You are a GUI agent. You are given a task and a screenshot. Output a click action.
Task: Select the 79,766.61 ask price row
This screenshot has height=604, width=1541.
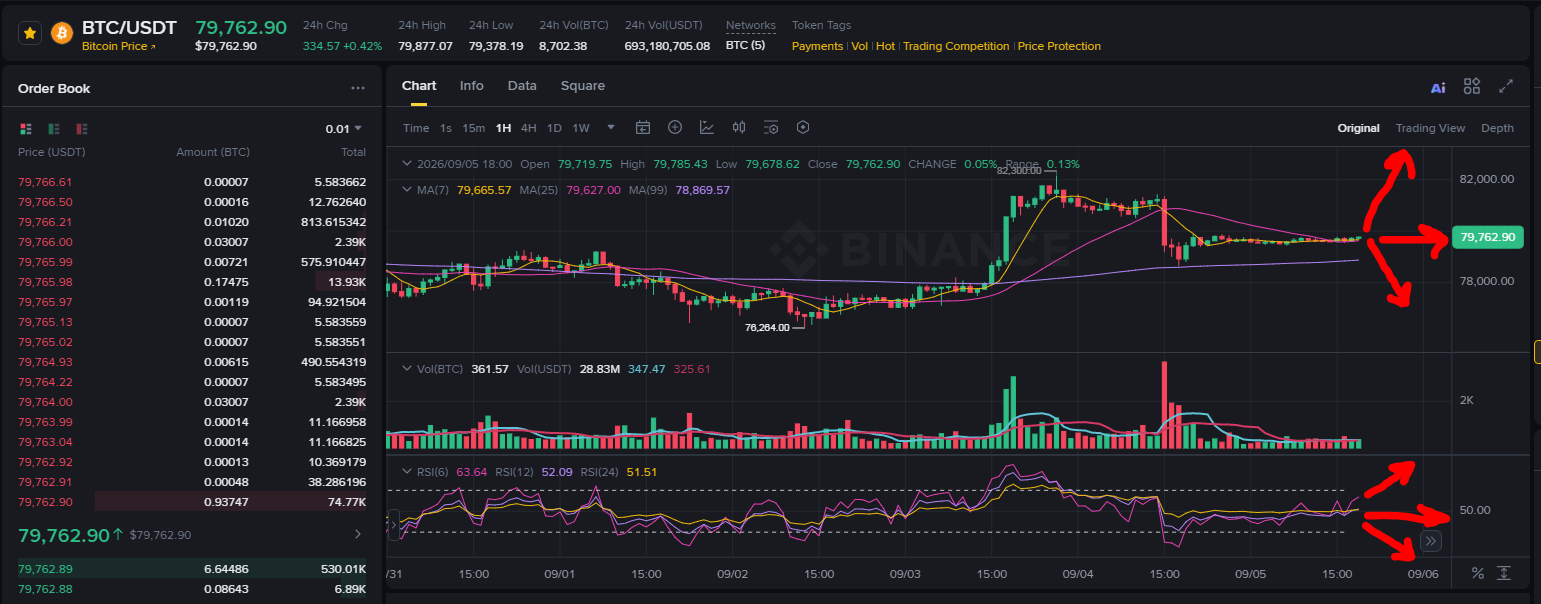point(192,182)
